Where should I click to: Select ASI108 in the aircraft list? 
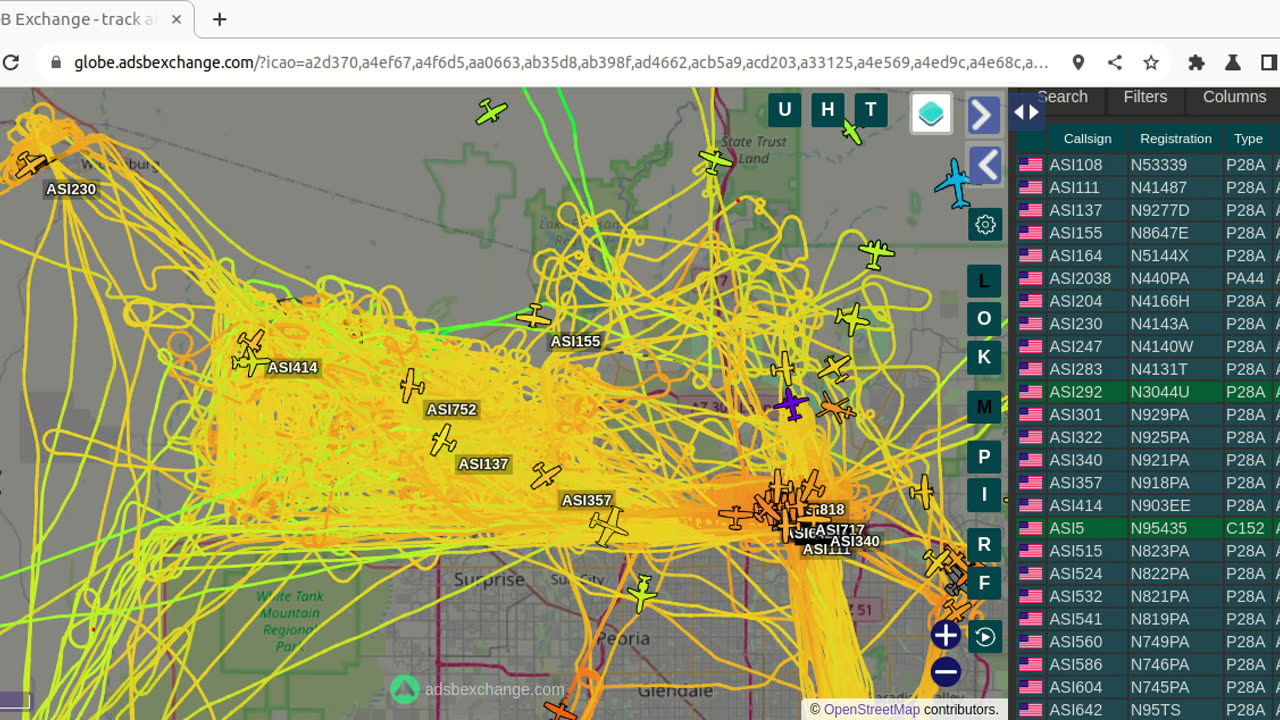[x=1148, y=165]
